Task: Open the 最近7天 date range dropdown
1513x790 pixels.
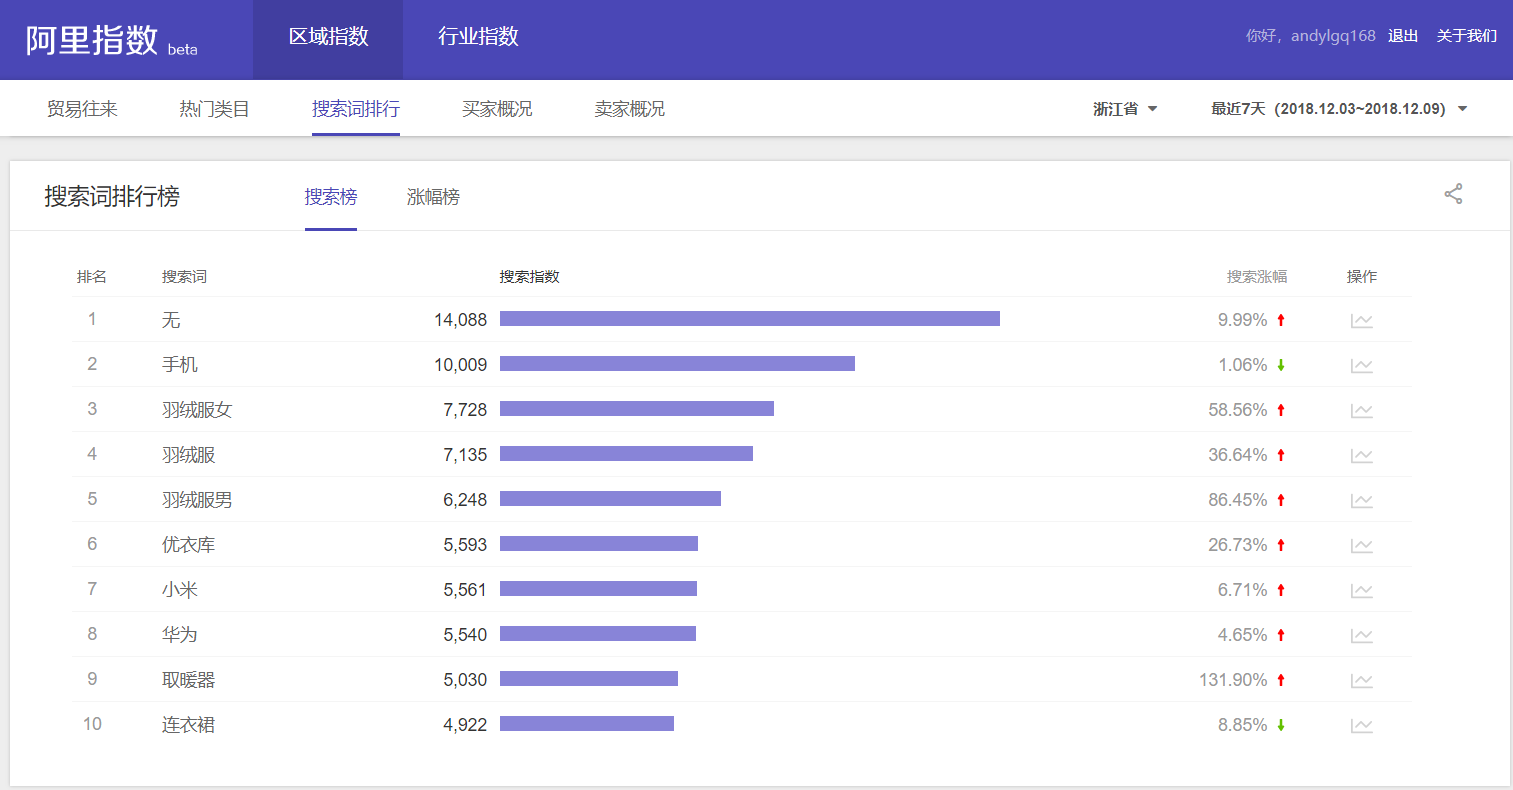Action: click(x=1339, y=109)
